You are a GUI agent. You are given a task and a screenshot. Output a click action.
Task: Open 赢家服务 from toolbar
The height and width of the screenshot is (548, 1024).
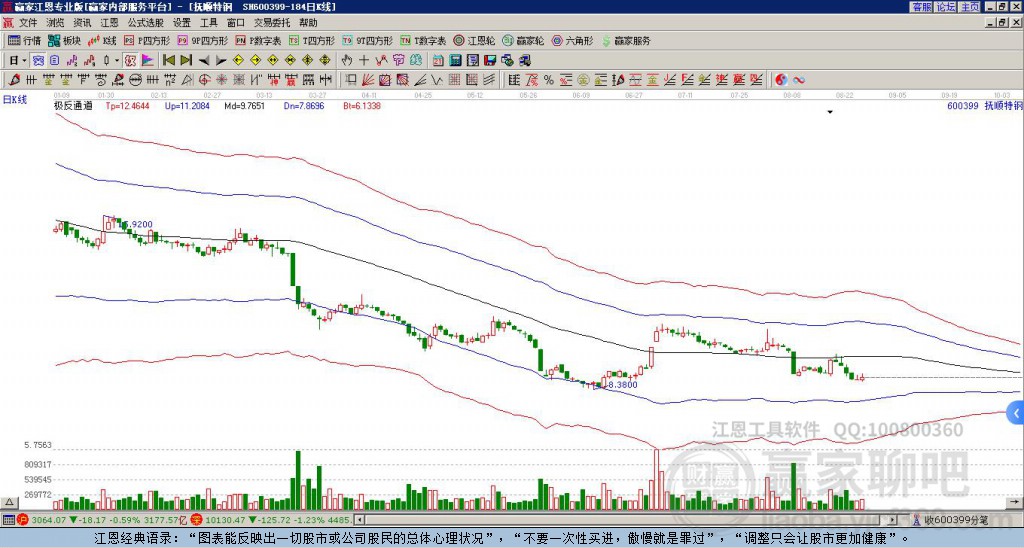[x=626, y=40]
